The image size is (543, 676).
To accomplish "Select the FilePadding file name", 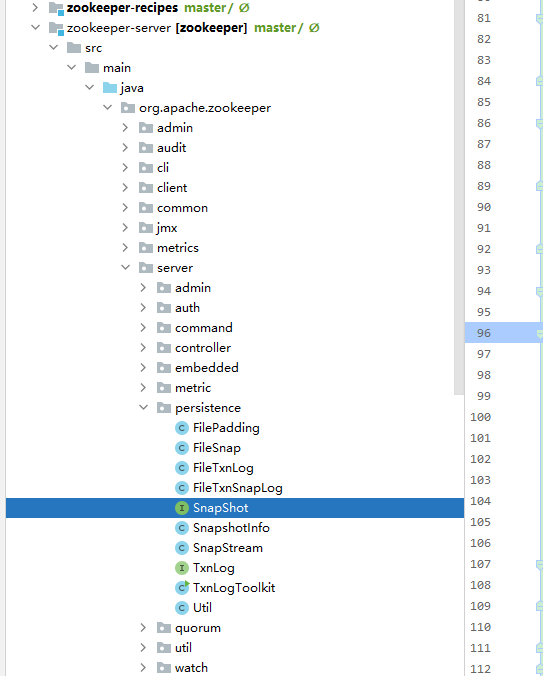I will coord(226,428).
